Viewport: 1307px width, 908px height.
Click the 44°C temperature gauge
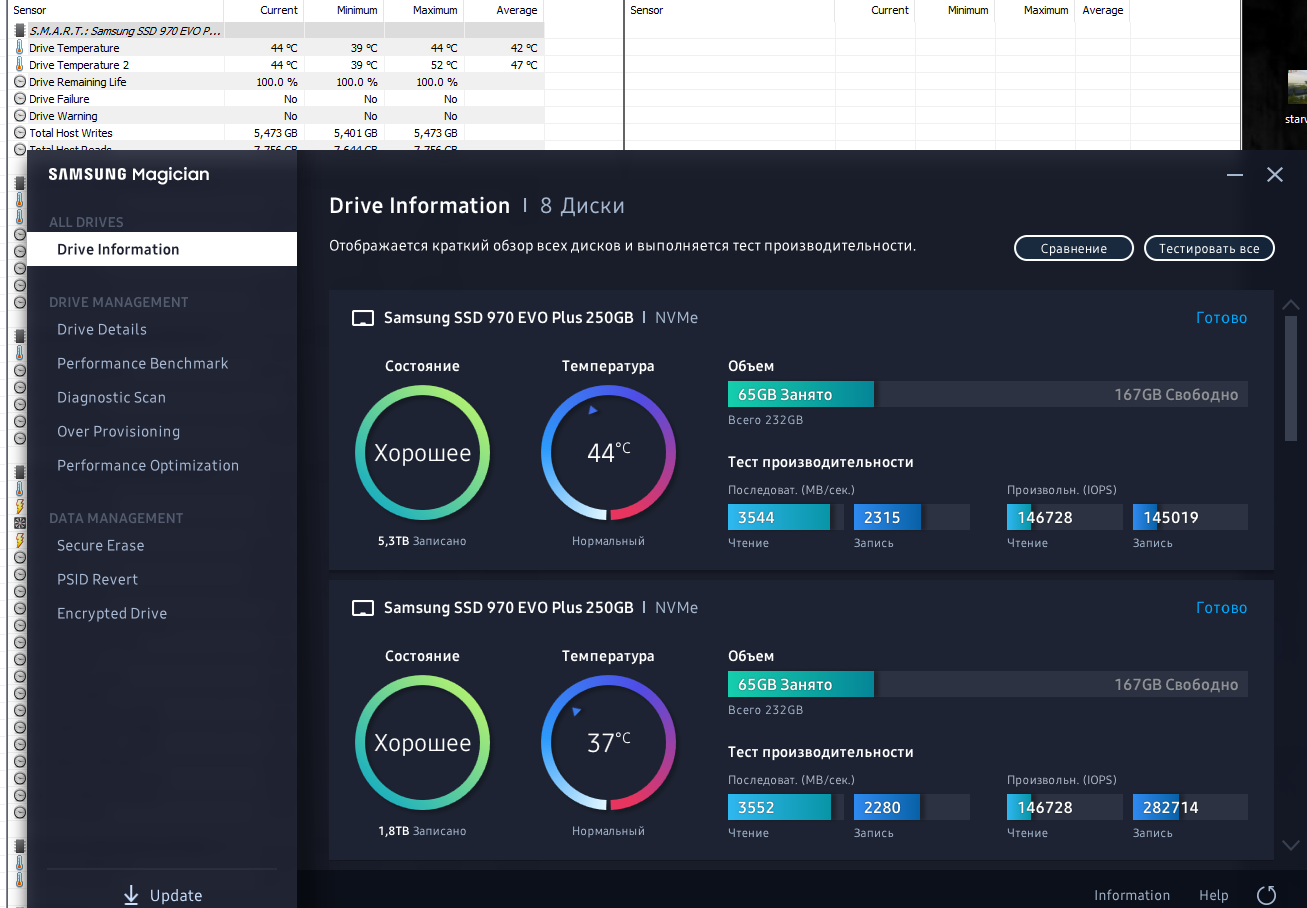(x=608, y=453)
